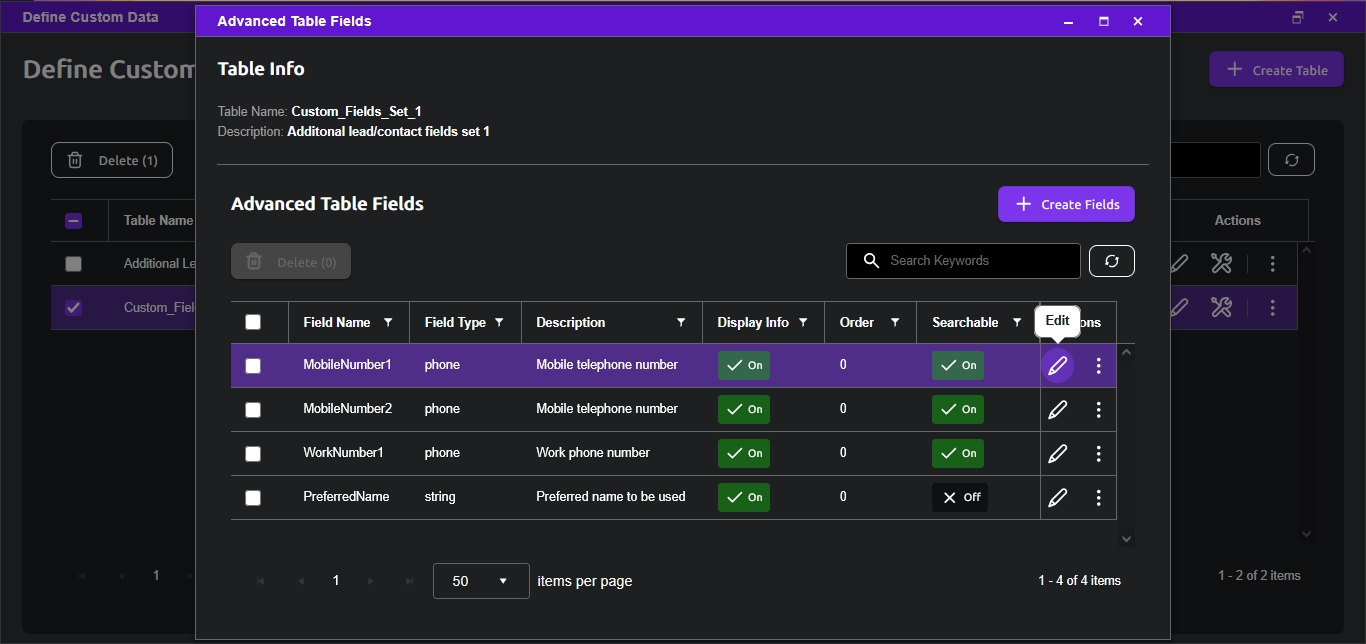Image resolution: width=1366 pixels, height=644 pixels.
Task: Filter the Display Info column
Action: pyautogui.click(x=803, y=323)
